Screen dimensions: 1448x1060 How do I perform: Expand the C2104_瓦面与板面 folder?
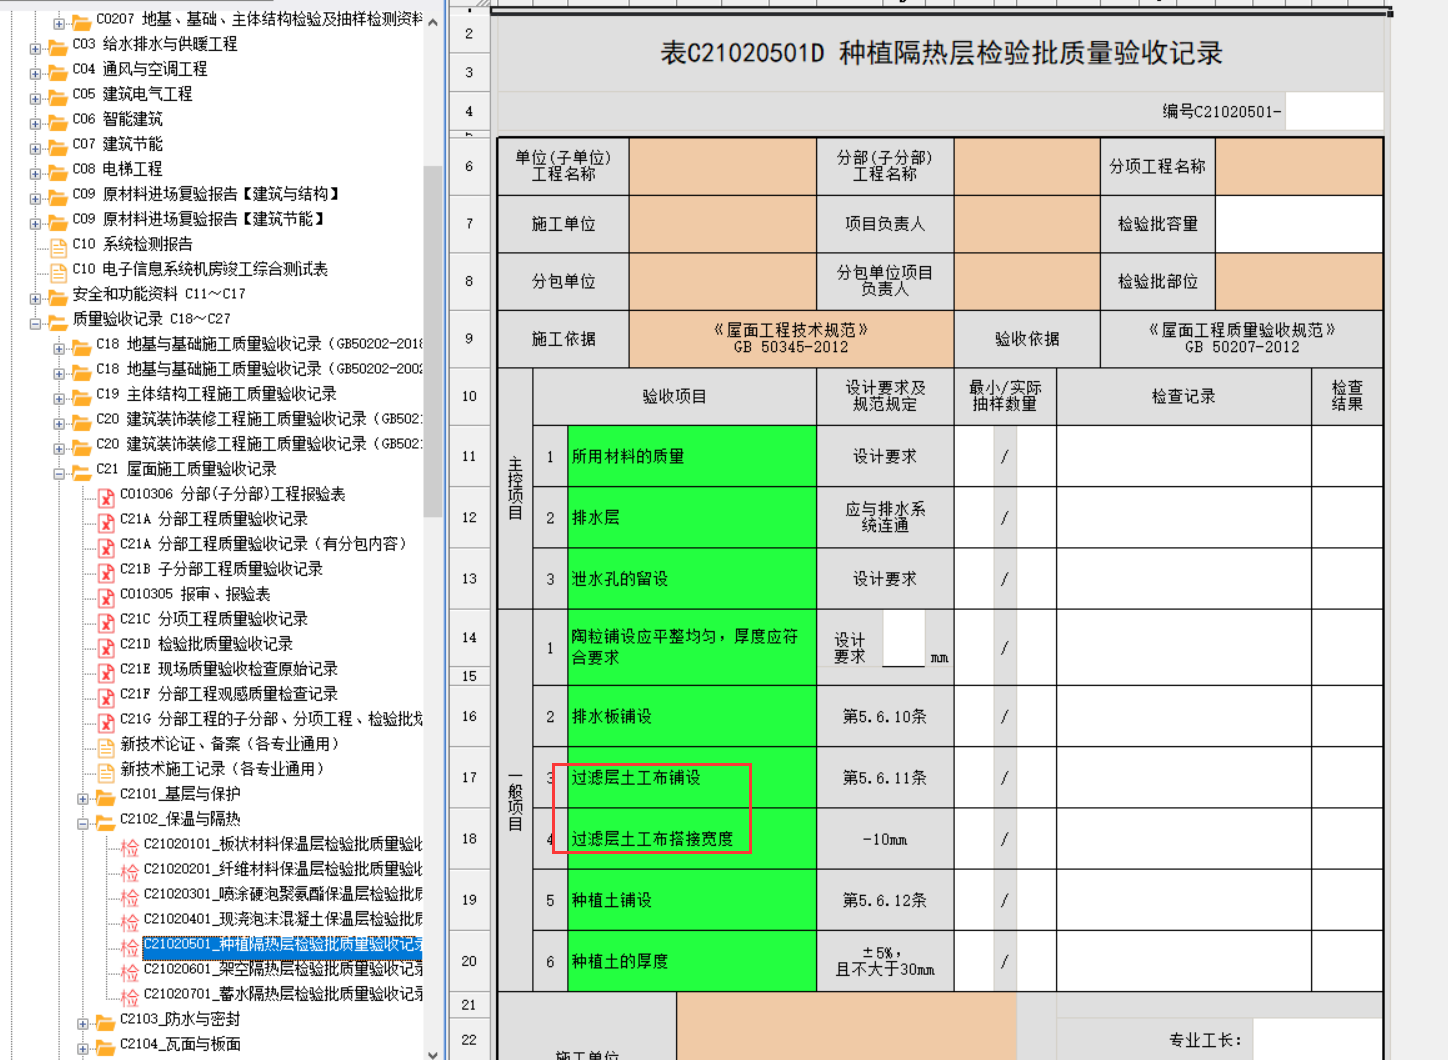(x=83, y=1048)
